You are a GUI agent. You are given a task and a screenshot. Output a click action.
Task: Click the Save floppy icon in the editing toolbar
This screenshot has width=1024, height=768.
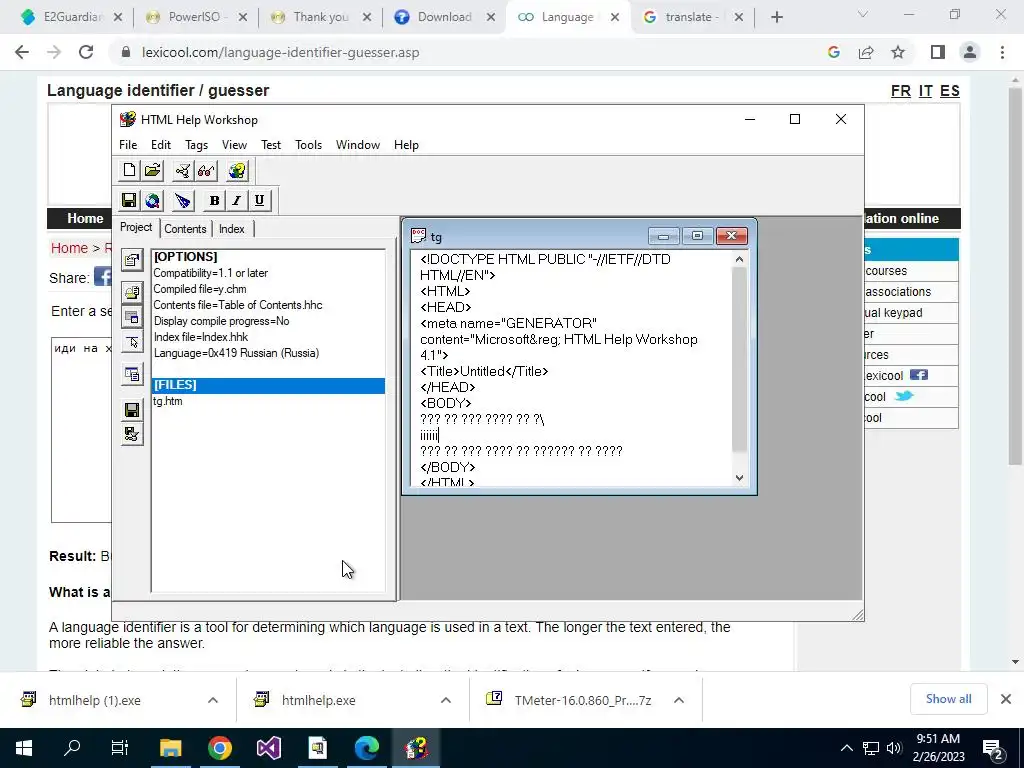tap(129, 200)
